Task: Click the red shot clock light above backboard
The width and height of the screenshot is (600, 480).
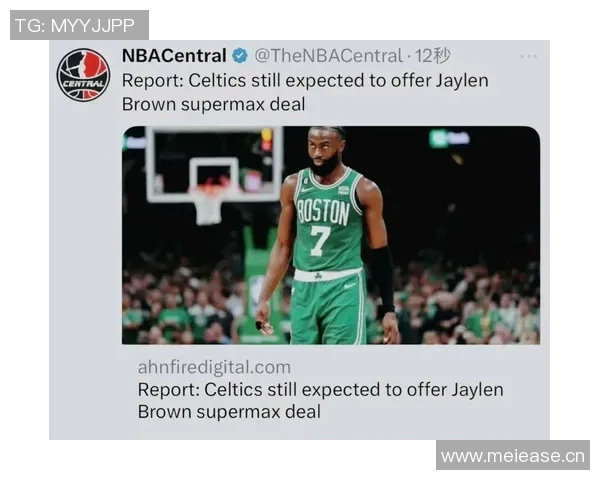Action: coord(266,139)
